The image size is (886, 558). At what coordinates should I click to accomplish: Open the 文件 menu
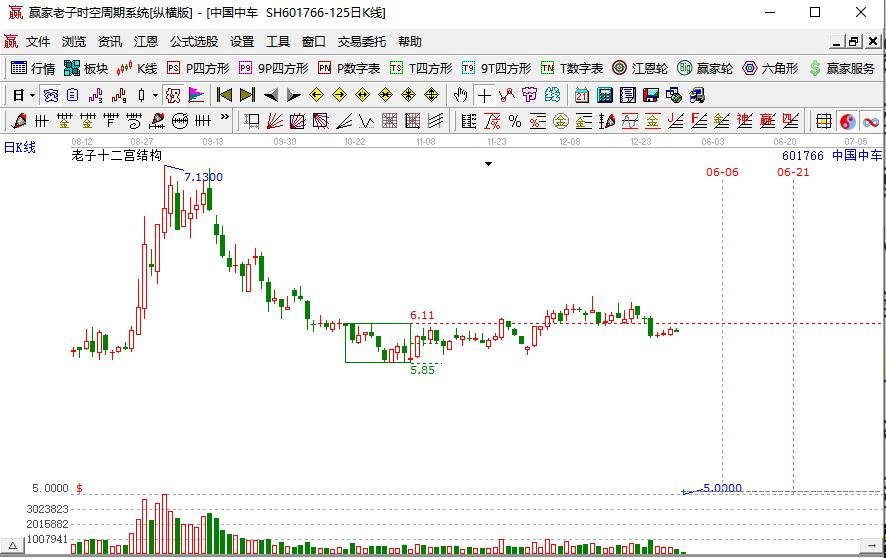coord(38,42)
